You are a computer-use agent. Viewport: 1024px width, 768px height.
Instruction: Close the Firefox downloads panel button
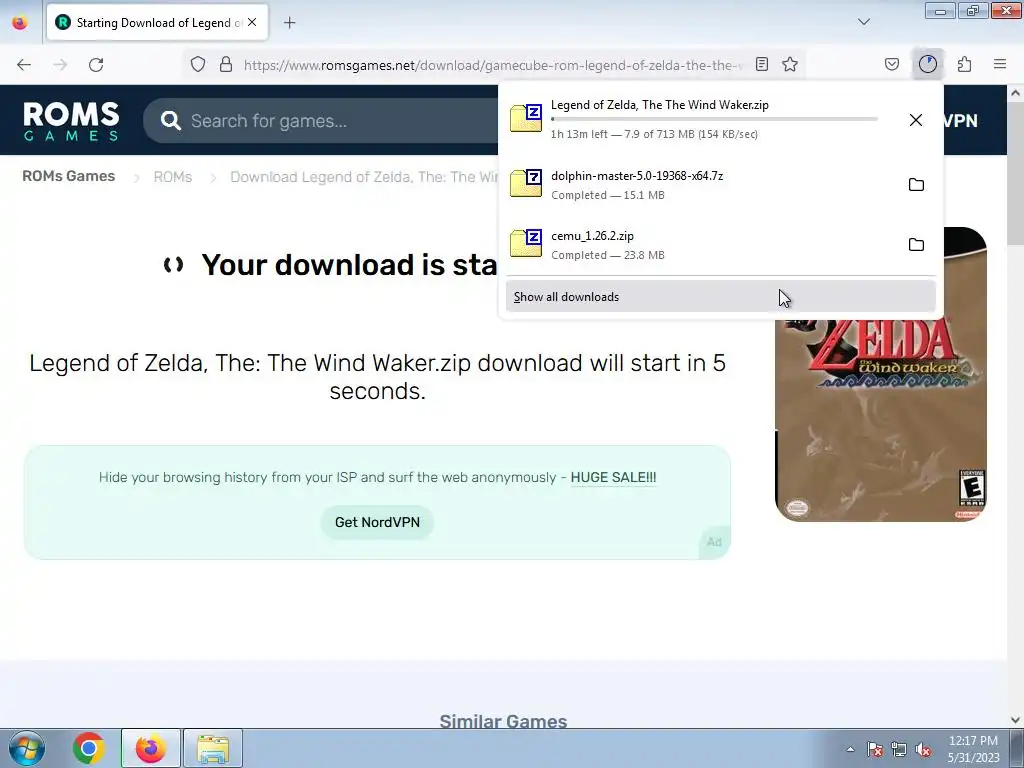pyautogui.click(x=928, y=64)
